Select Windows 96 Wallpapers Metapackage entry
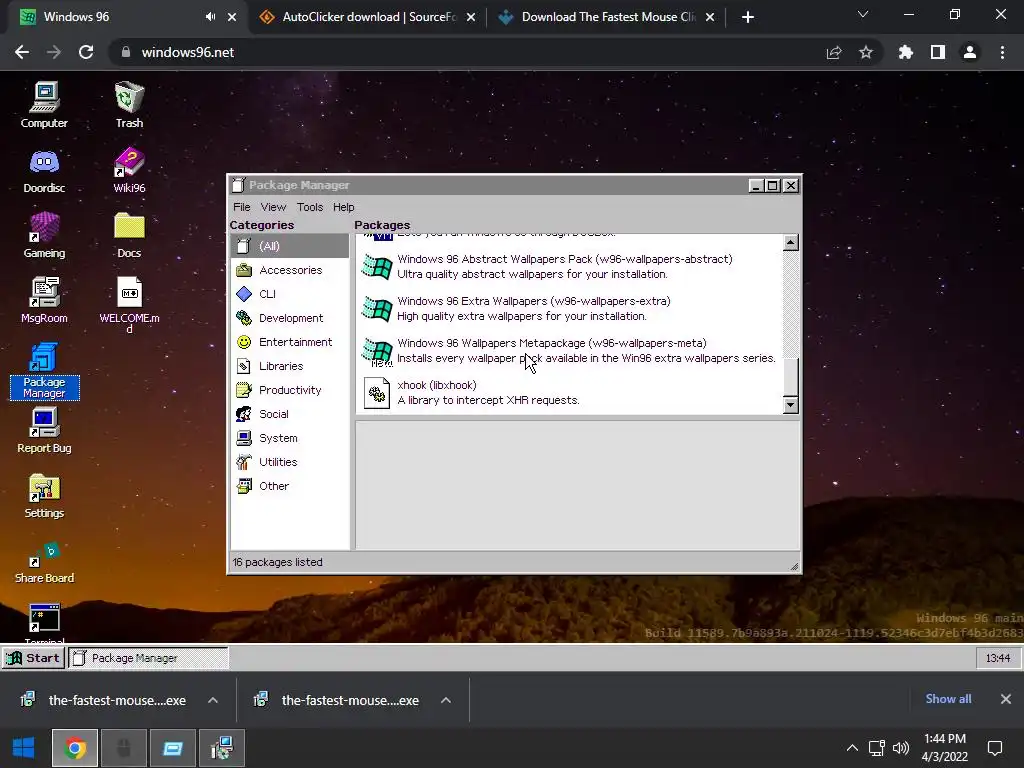 pos(569,351)
